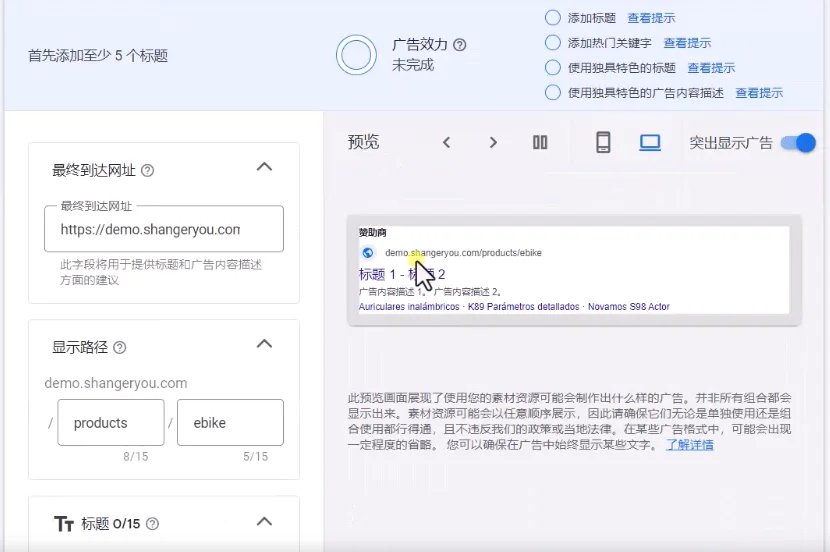The width and height of the screenshot is (830, 552).
Task: Show previous ad preview with left arrow
Action: 447,142
